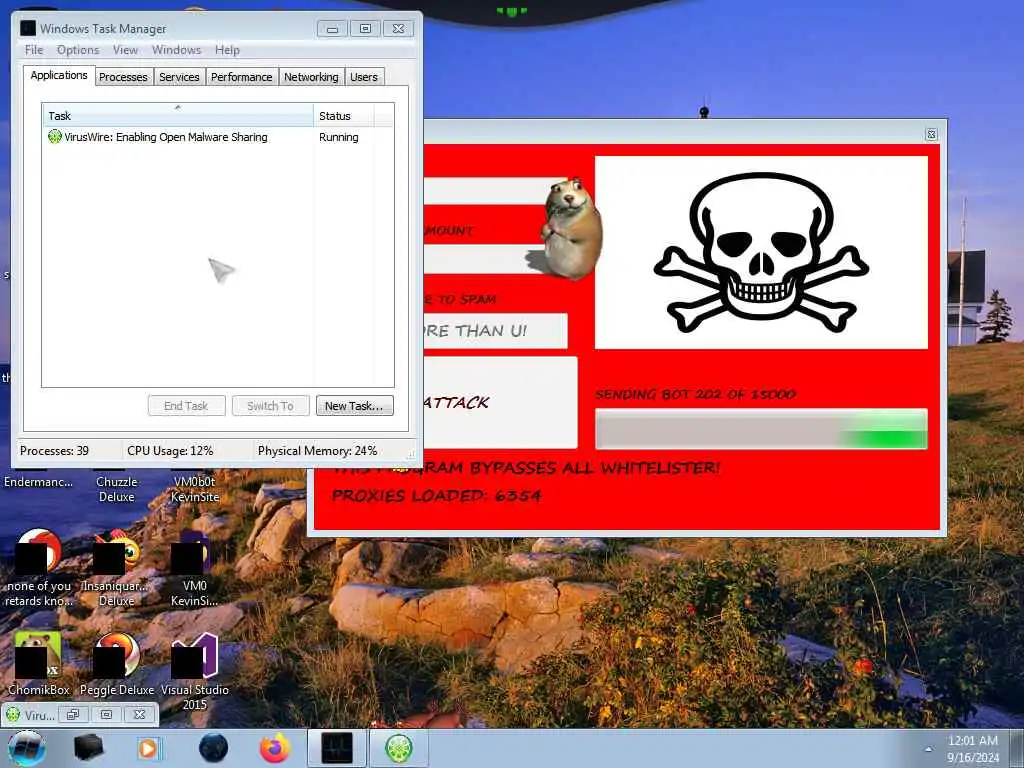Open the Windows menu in Task Manager
Viewport: 1024px width, 768px height.
(x=176, y=50)
